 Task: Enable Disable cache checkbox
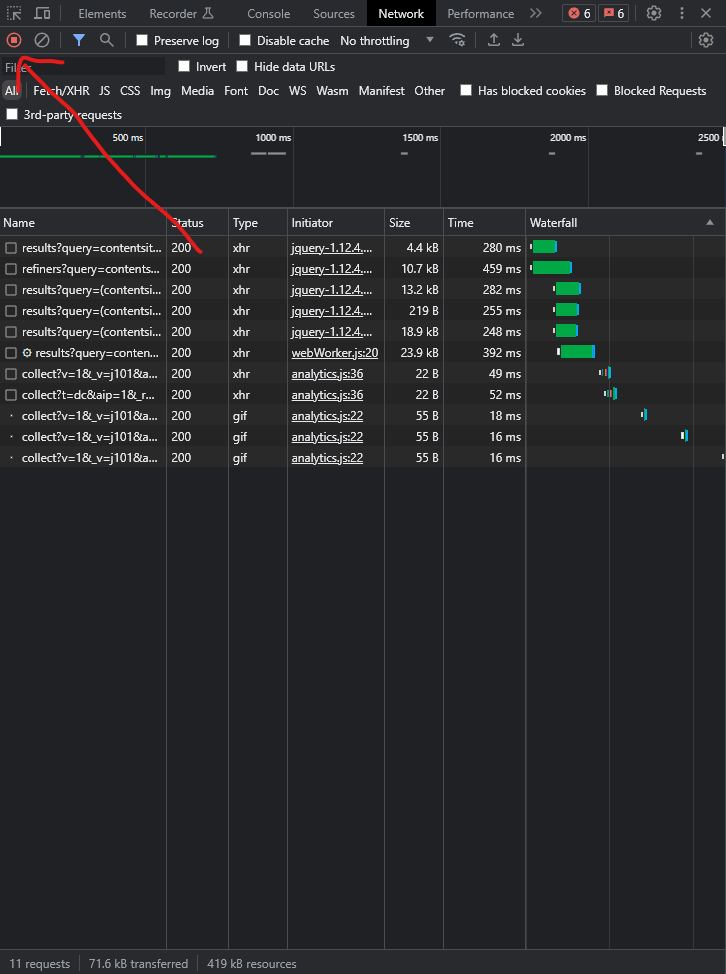click(x=245, y=40)
